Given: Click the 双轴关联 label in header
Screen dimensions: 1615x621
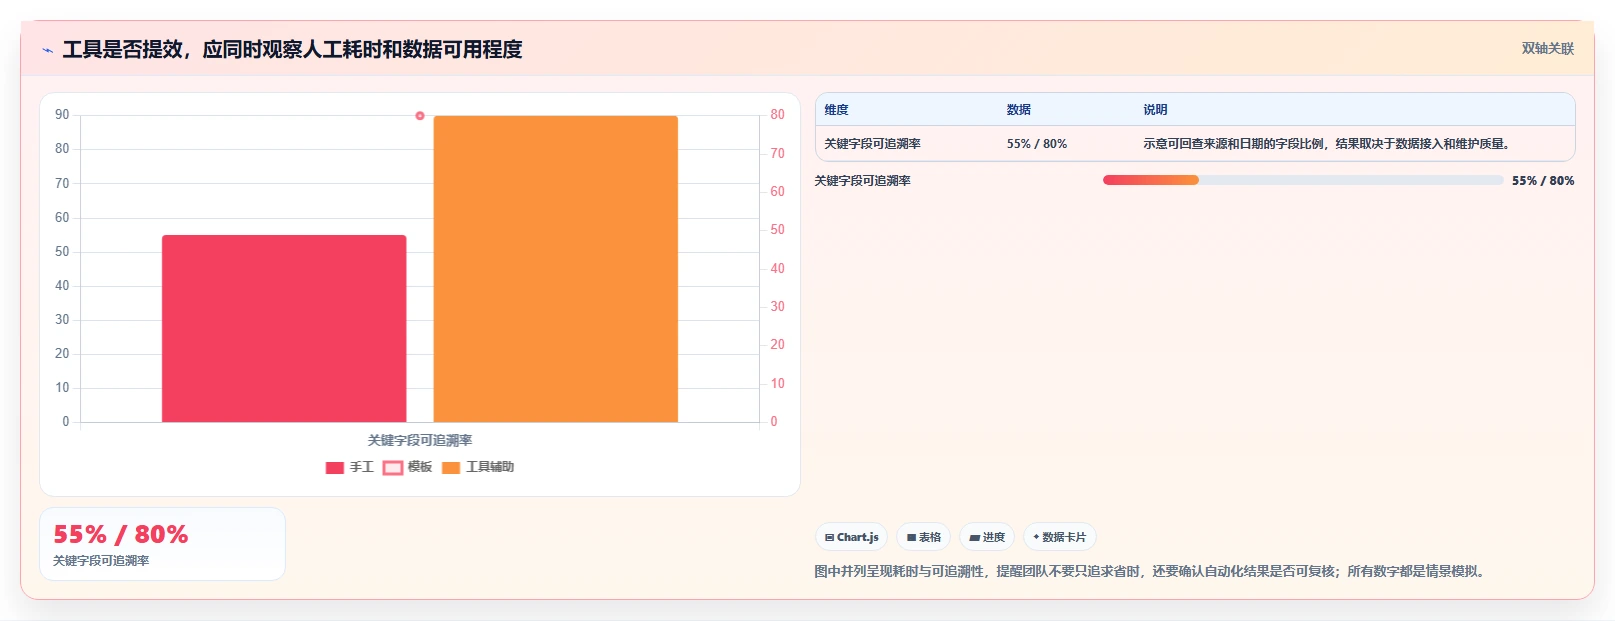Looking at the screenshot, I should [x=1548, y=48].
